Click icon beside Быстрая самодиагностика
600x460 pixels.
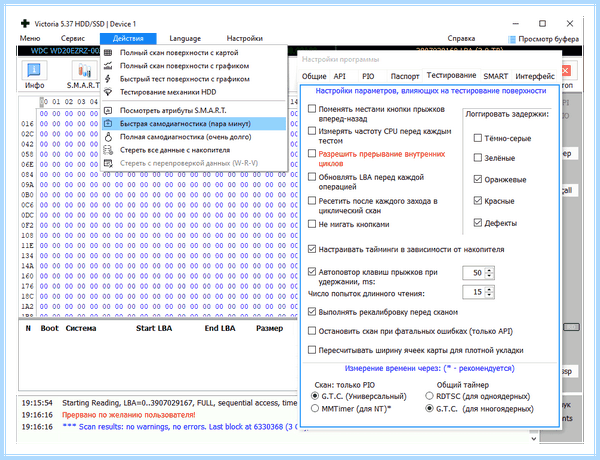108,124
